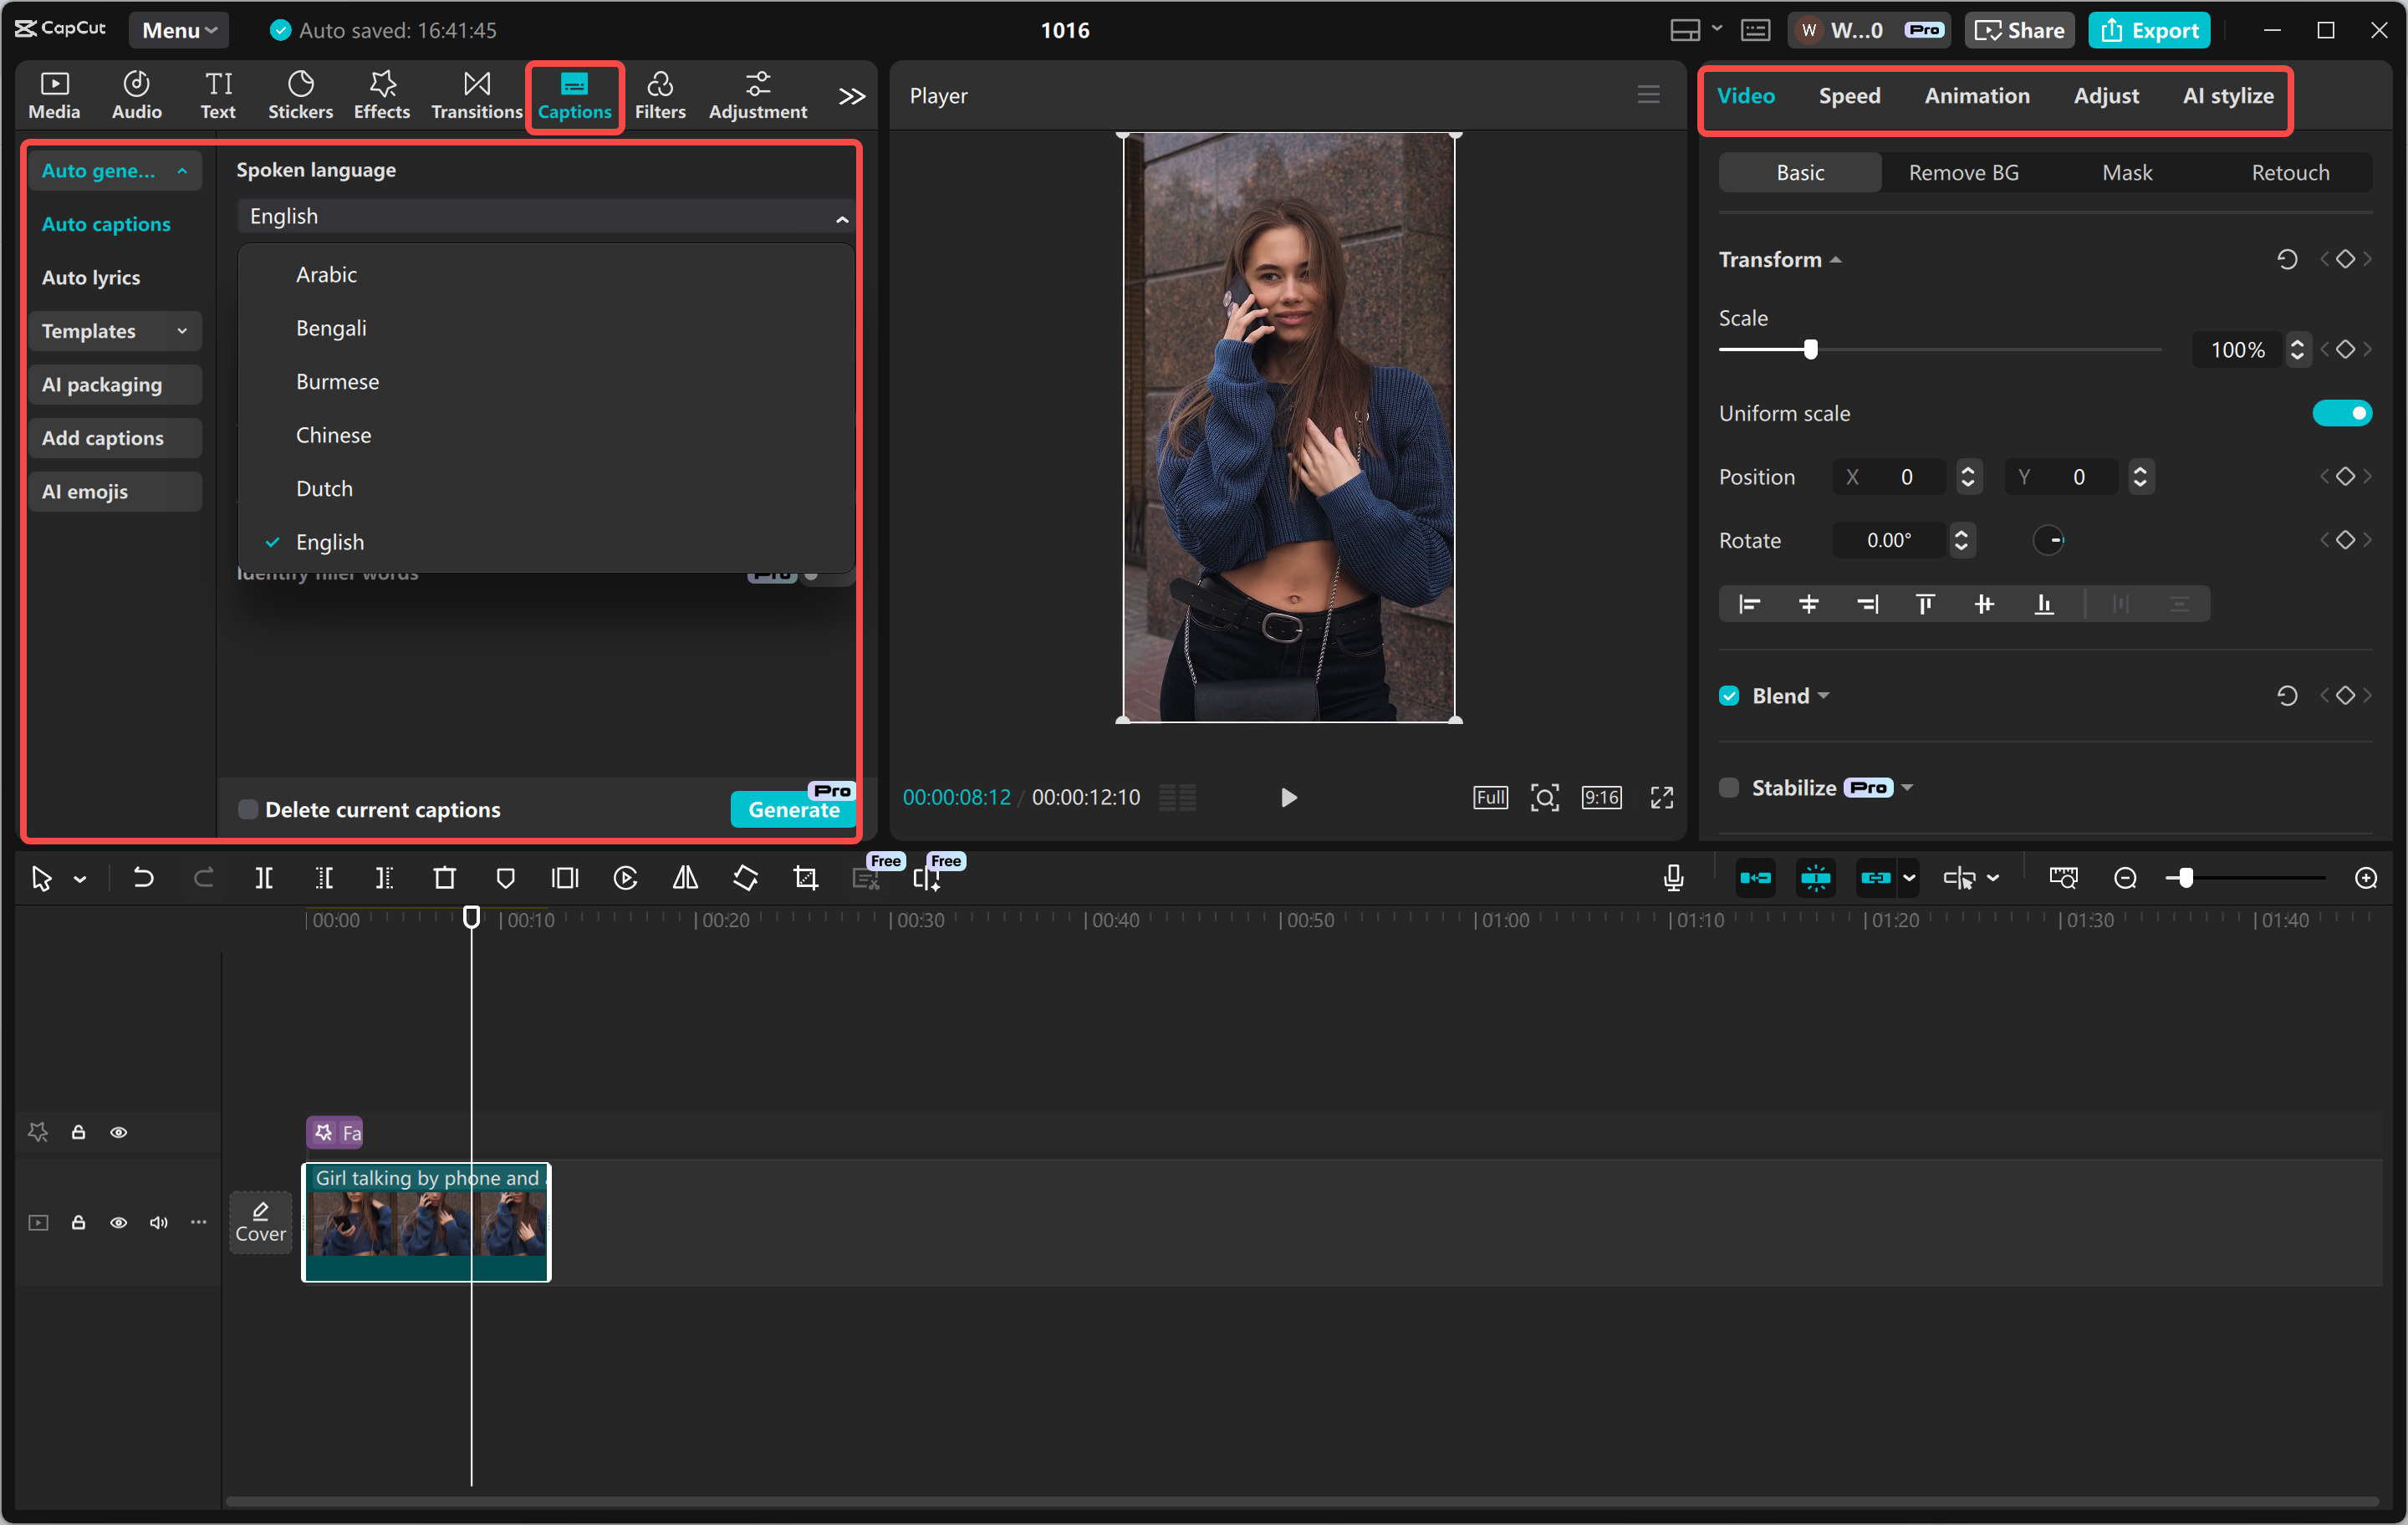Collapse the Spoken language English dropdown
The width and height of the screenshot is (2408, 1525).
(544, 217)
